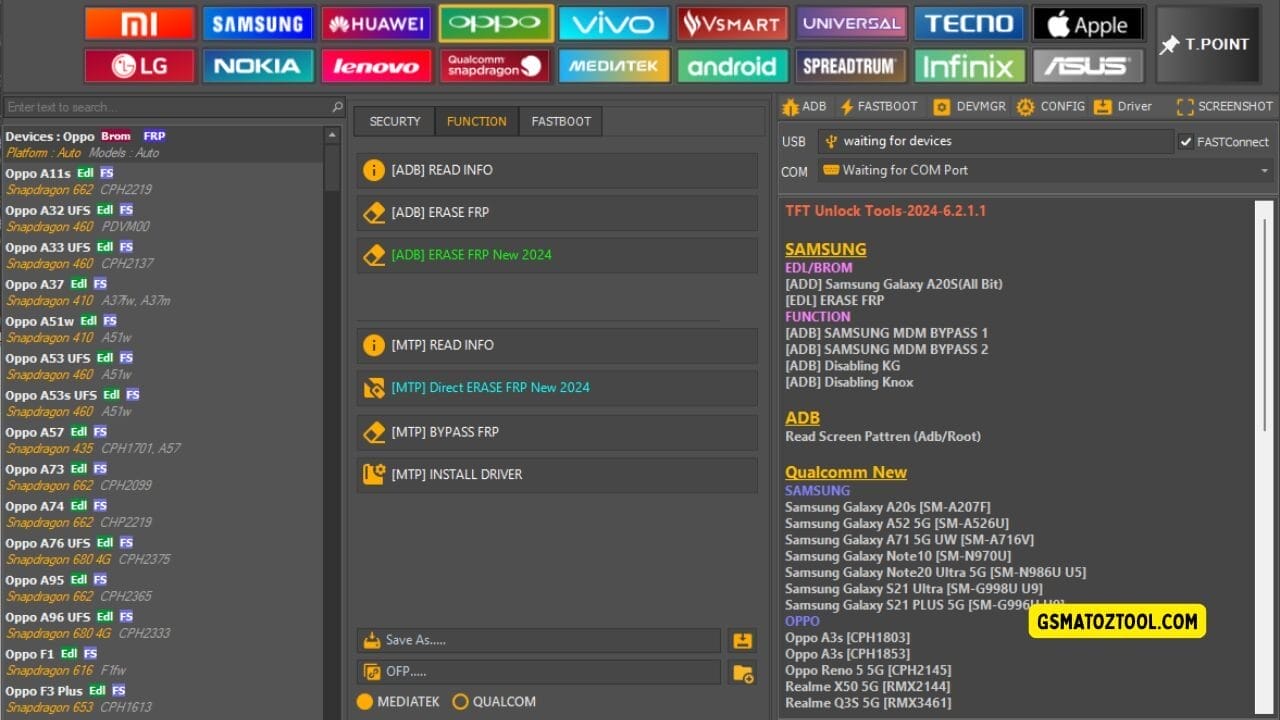Viewport: 1280px width, 720px height.
Task: Run [ADB] ERASE FRP New 2024
Action: click(x=556, y=255)
